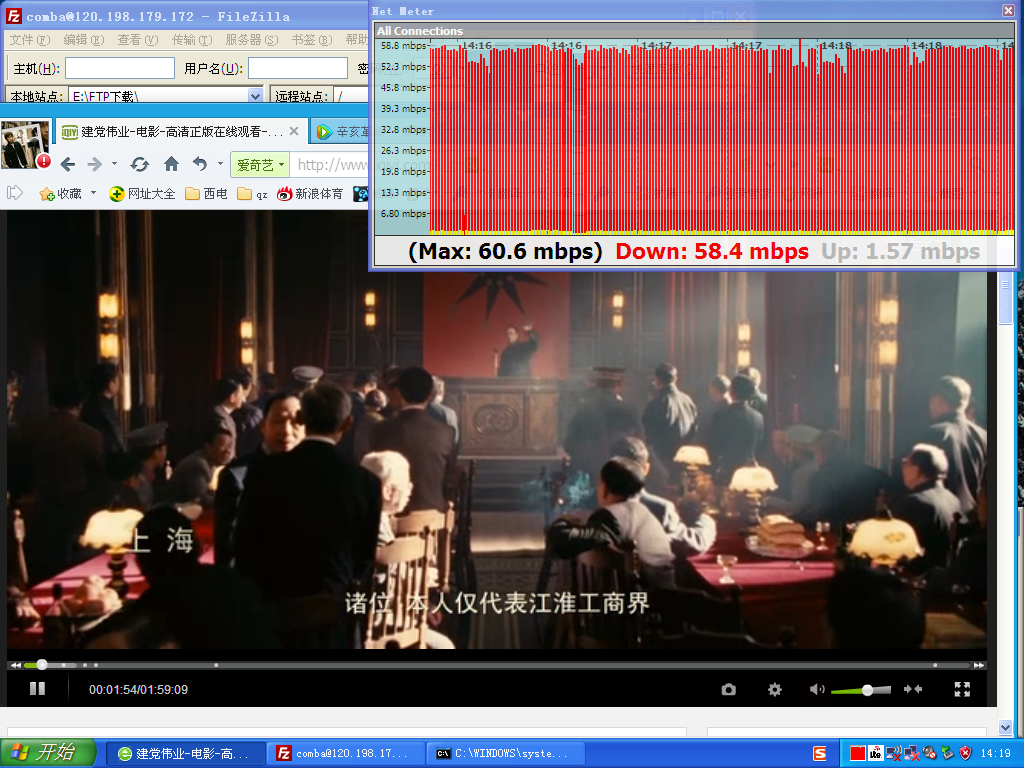Go to the browser home page
1024x768 pixels.
[x=171, y=163]
